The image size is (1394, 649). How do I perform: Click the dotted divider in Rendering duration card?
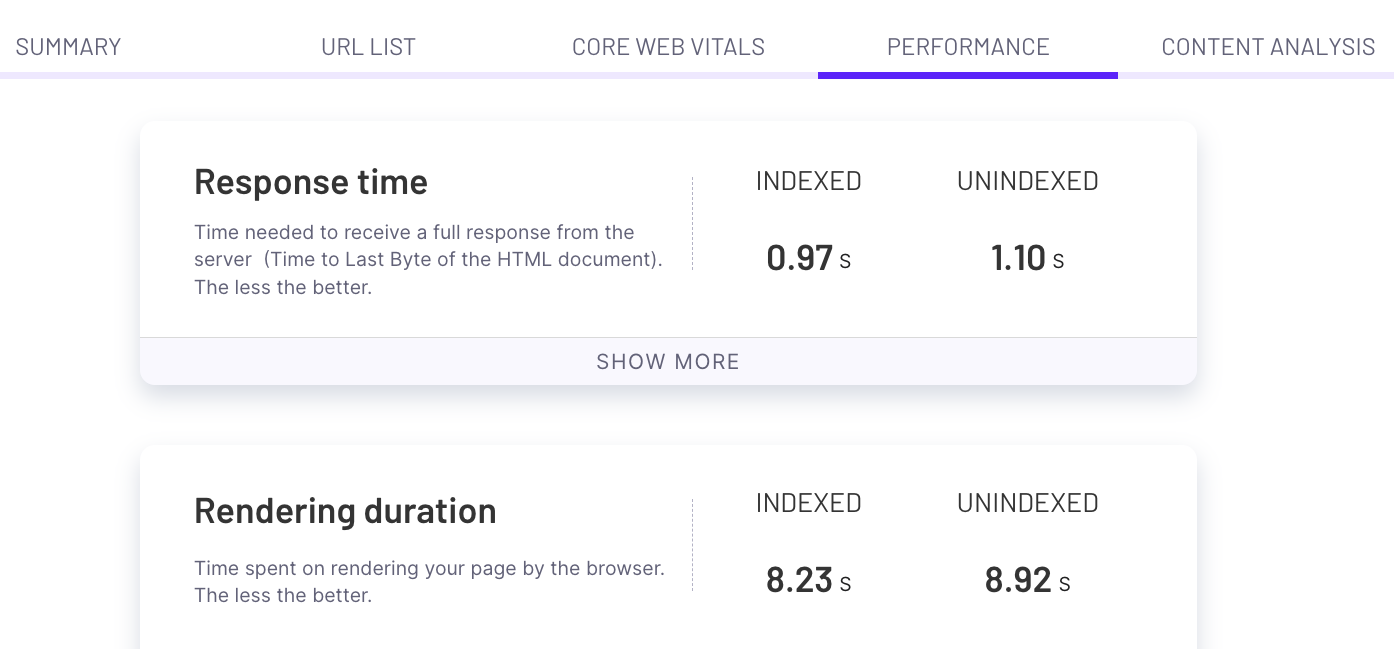pos(692,545)
